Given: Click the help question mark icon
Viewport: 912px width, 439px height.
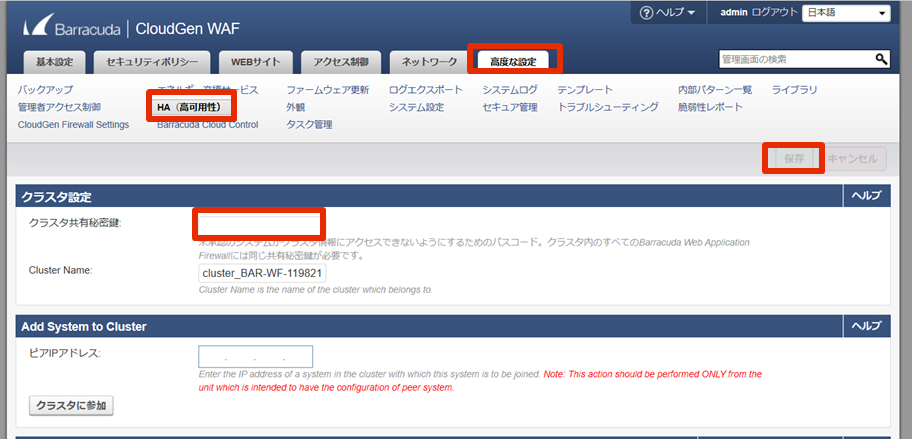Looking at the screenshot, I should (646, 13).
